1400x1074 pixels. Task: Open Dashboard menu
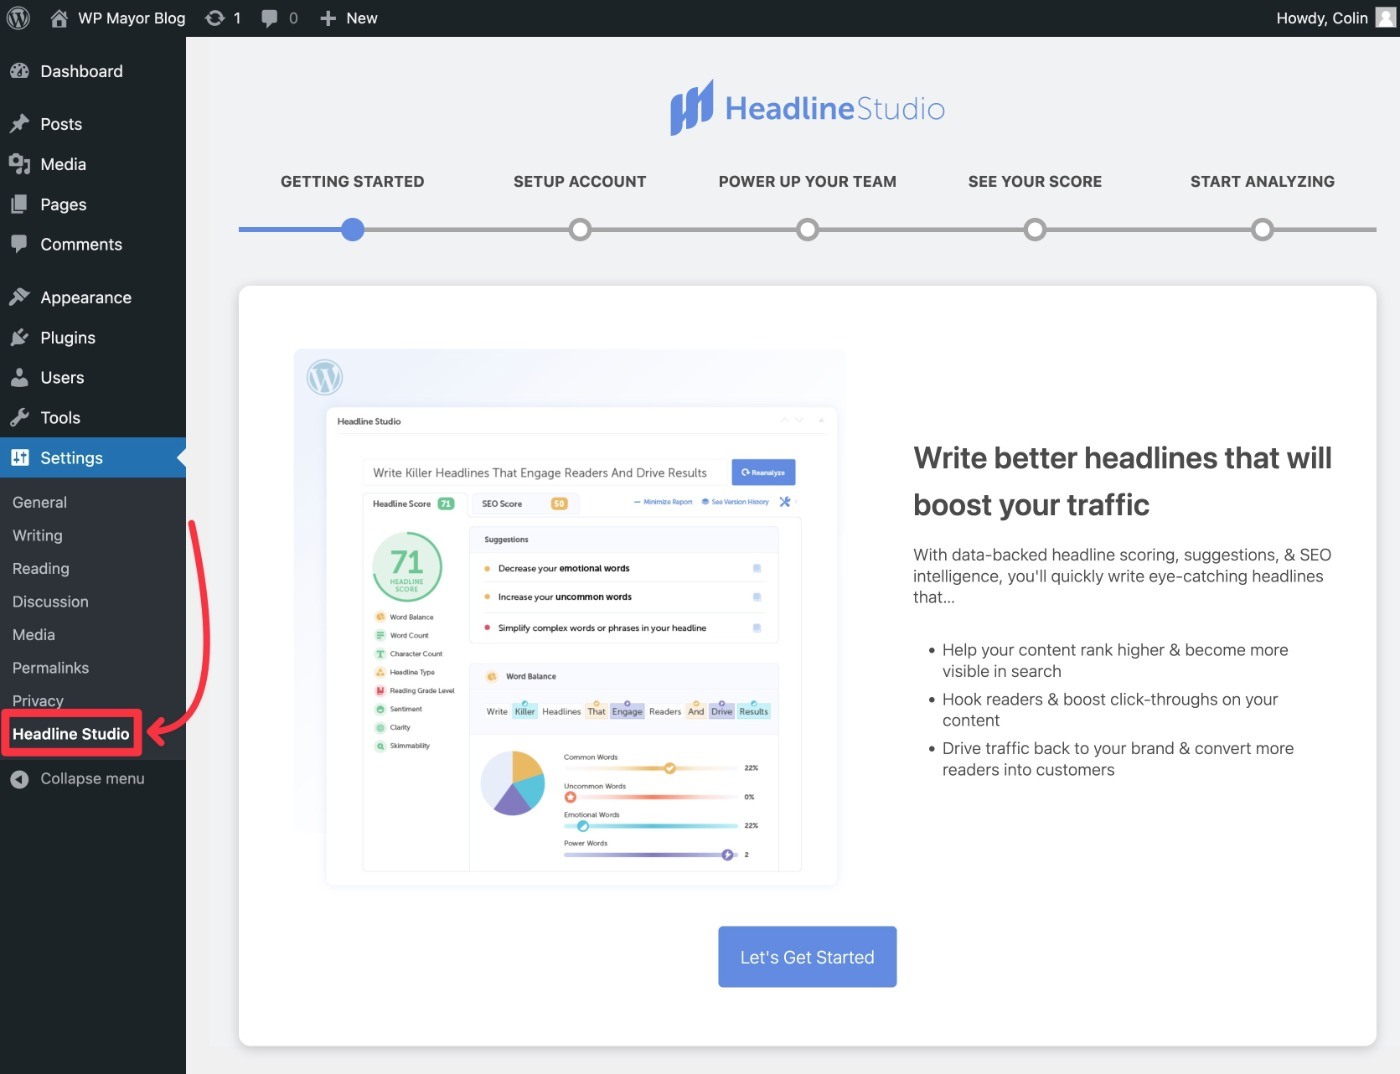pyautogui.click(x=93, y=71)
